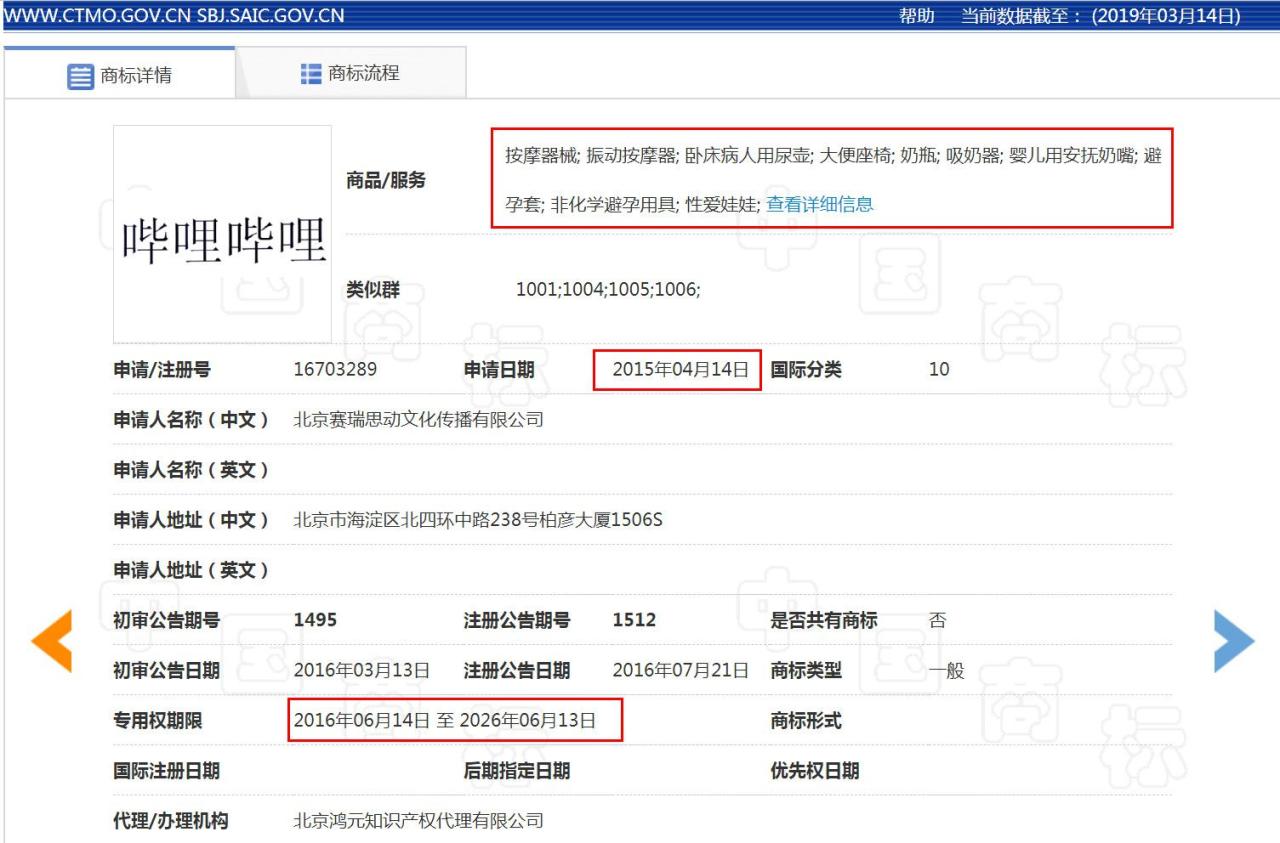Click preliminary announcement issue number 1495
Screen dimensions: 1280x843
[x=315, y=620]
